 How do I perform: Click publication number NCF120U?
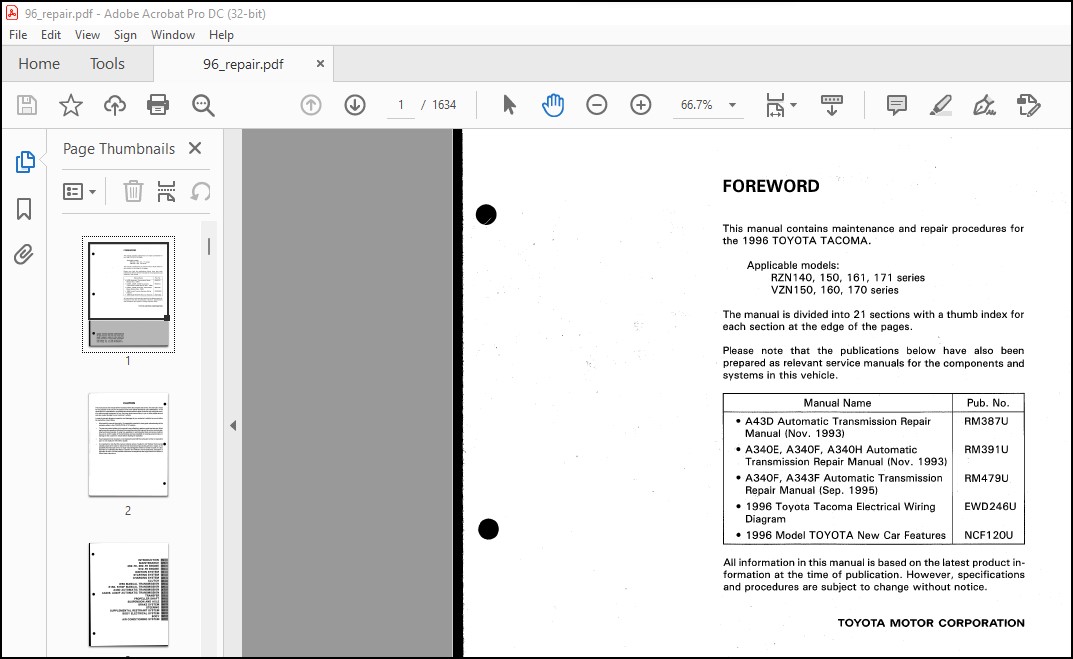click(x=989, y=535)
